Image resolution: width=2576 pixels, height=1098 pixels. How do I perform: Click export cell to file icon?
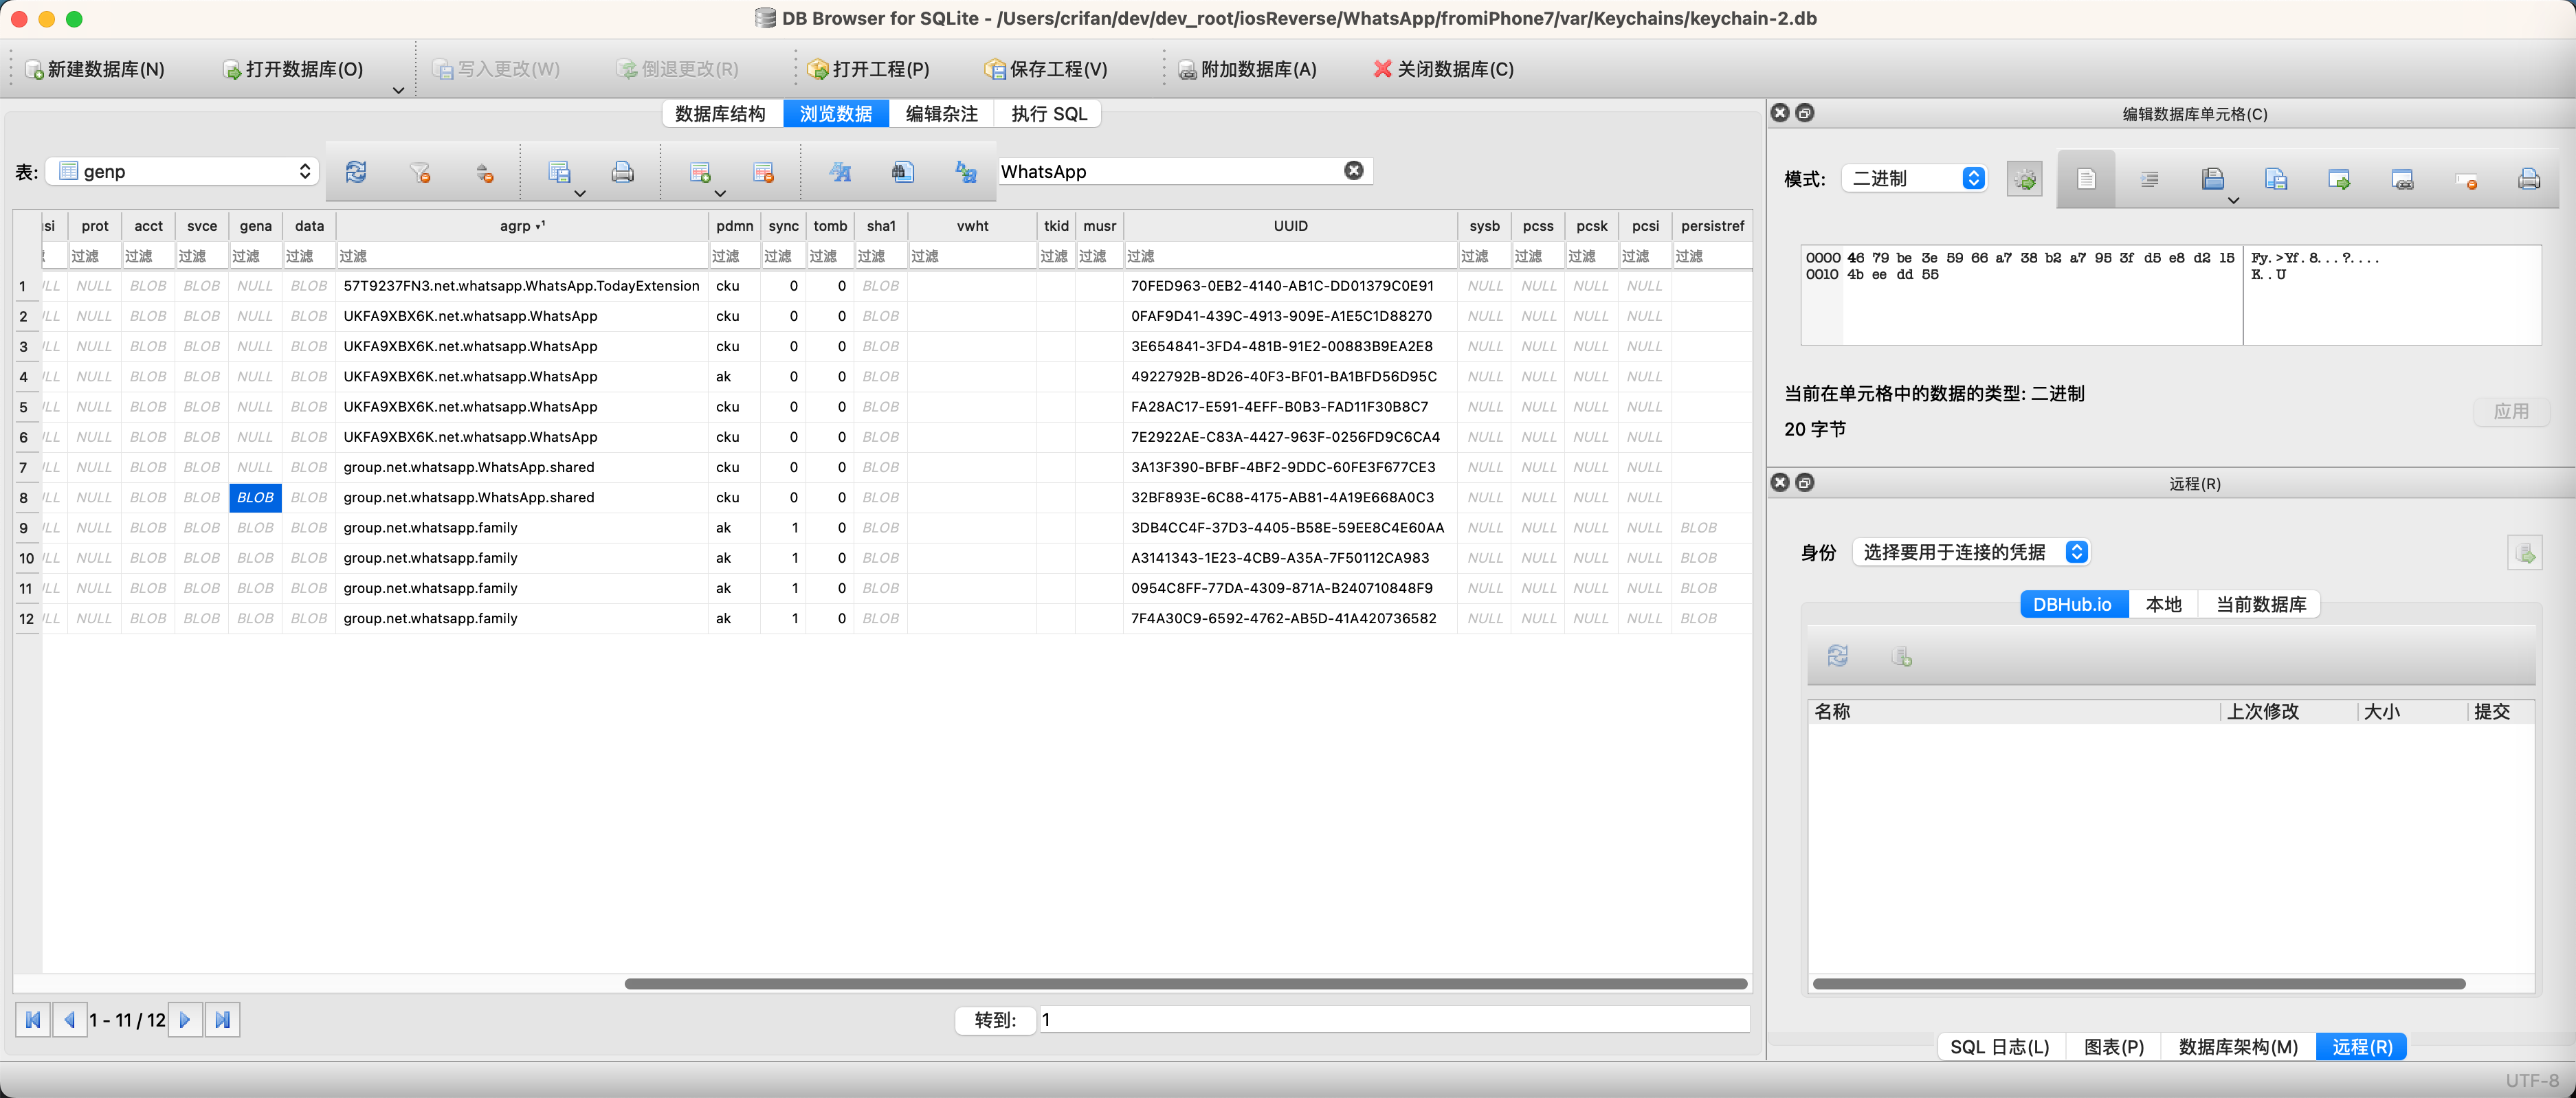[x=2276, y=179]
